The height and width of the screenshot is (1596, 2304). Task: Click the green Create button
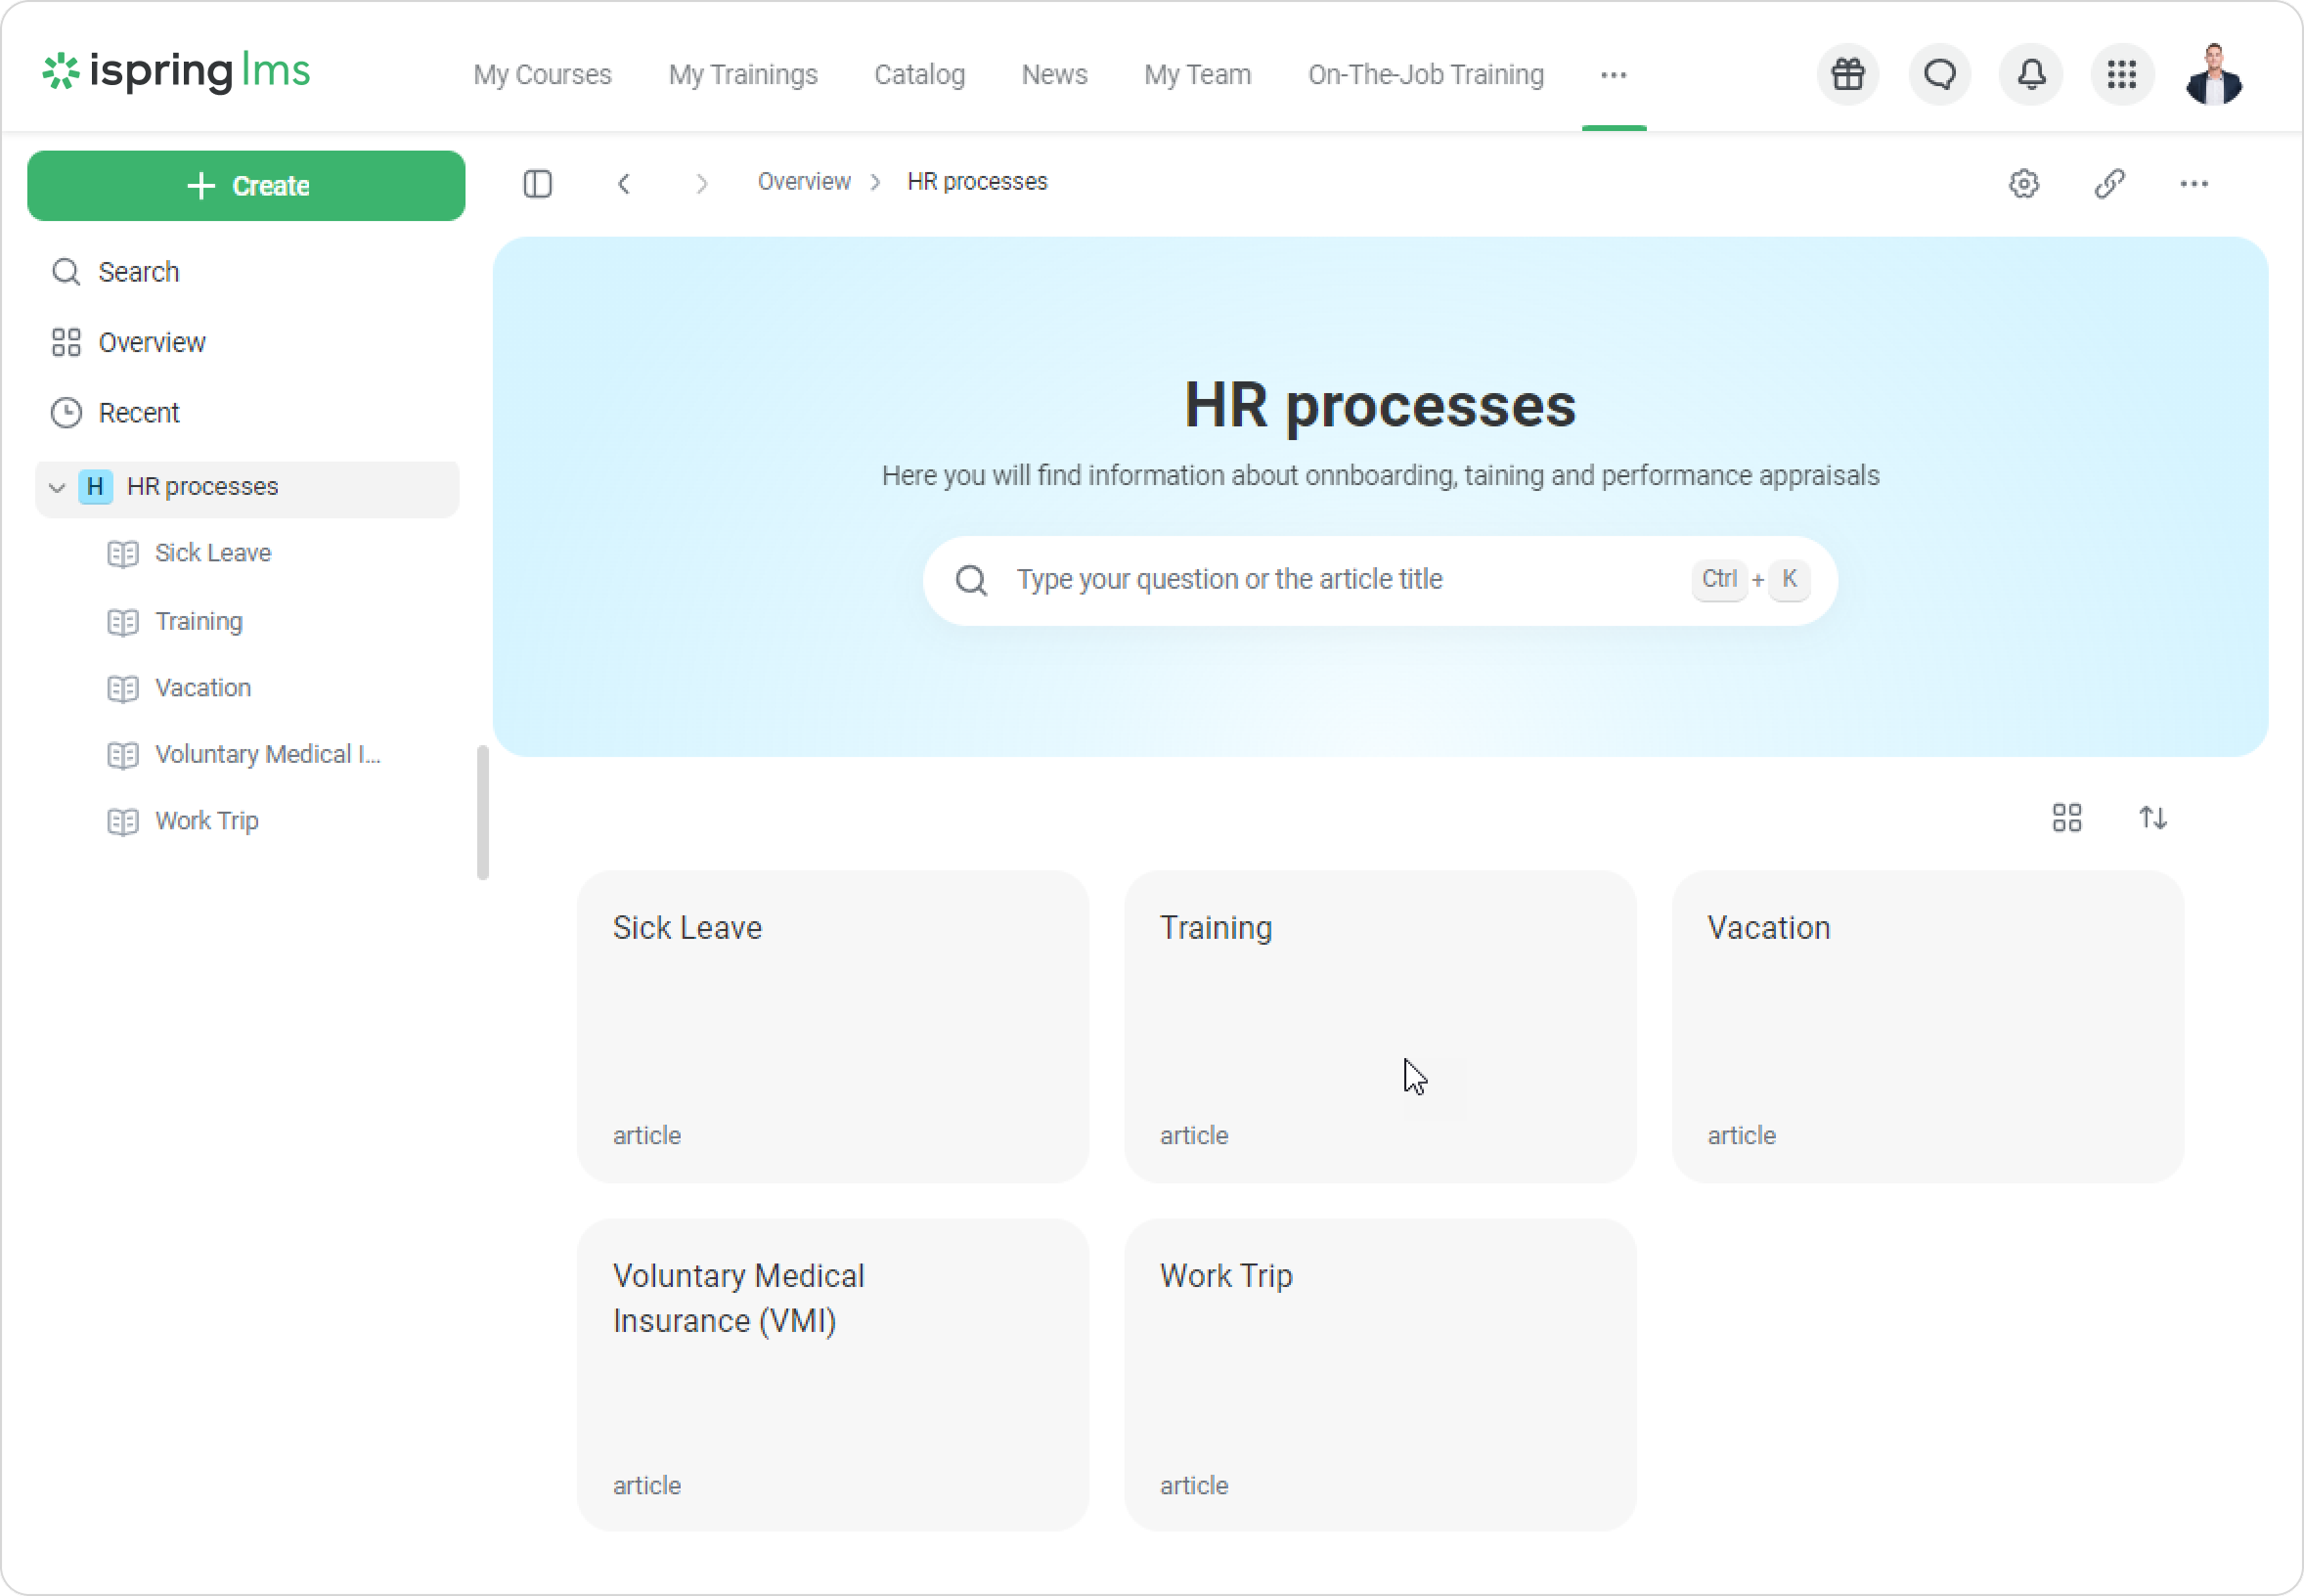[246, 186]
